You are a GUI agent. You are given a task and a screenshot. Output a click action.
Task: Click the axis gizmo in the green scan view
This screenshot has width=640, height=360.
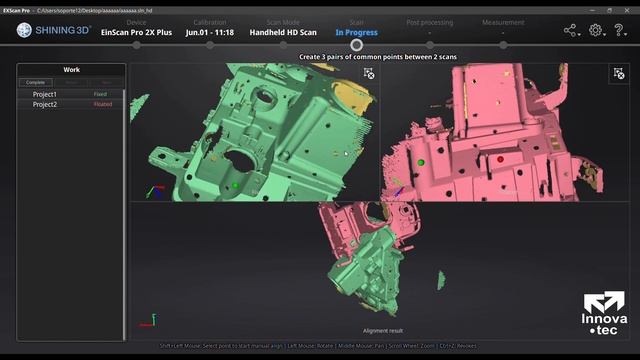[156, 191]
